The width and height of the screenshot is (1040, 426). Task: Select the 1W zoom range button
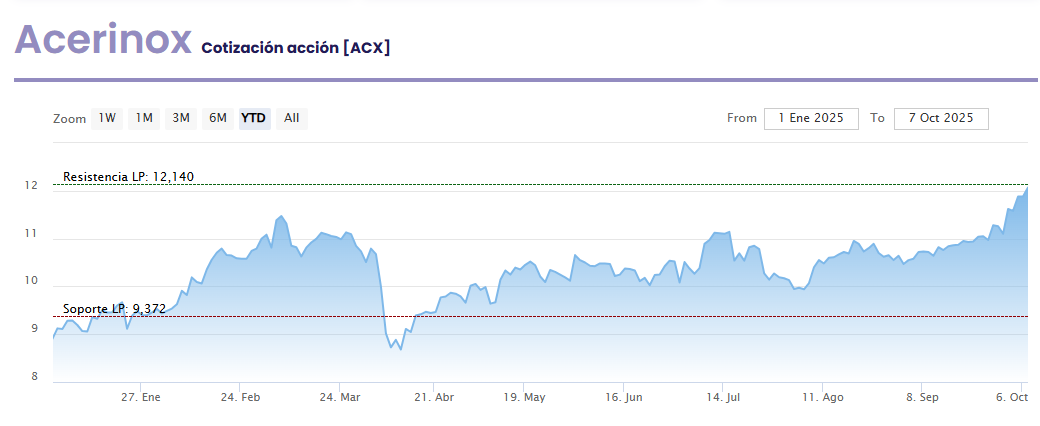(107, 118)
